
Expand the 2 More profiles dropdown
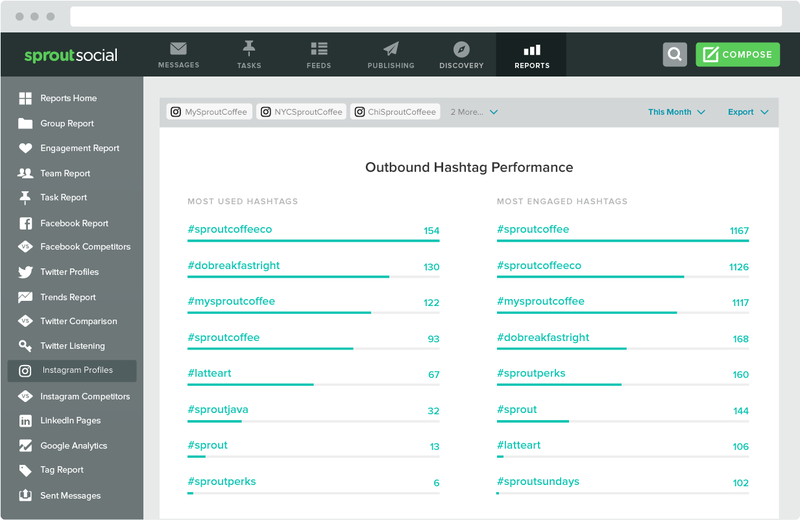pos(474,112)
